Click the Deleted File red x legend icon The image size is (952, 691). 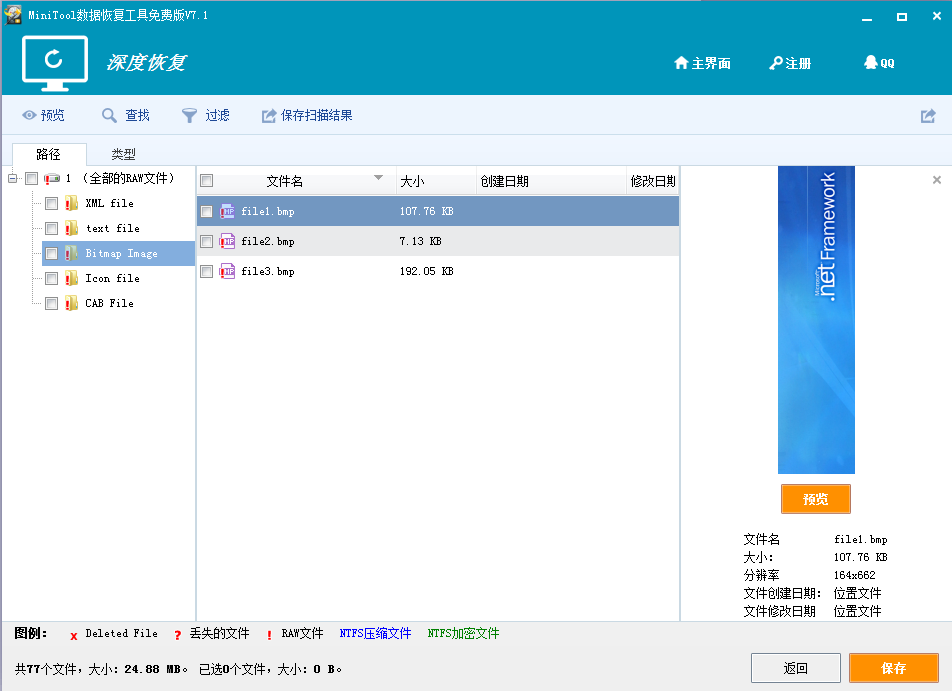click(x=73, y=636)
